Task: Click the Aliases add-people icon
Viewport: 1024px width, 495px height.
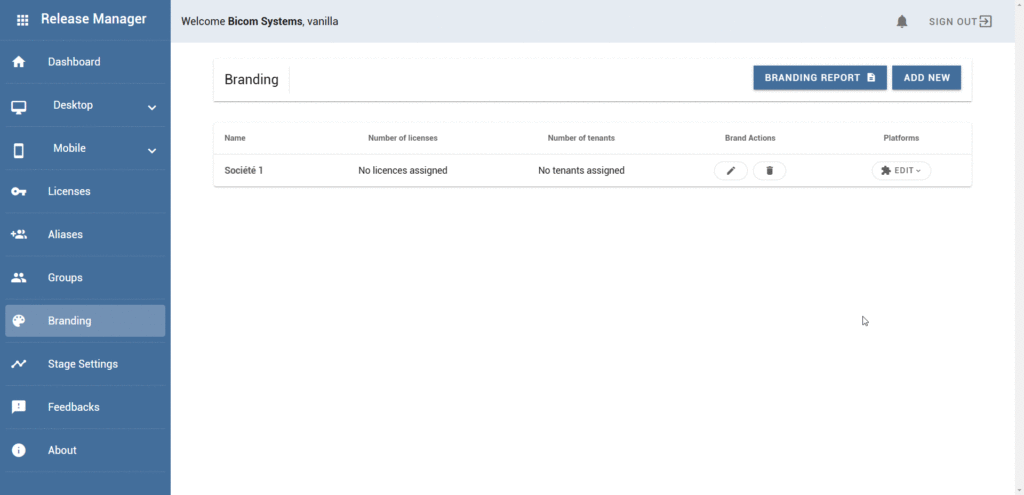Action: pyautogui.click(x=19, y=234)
